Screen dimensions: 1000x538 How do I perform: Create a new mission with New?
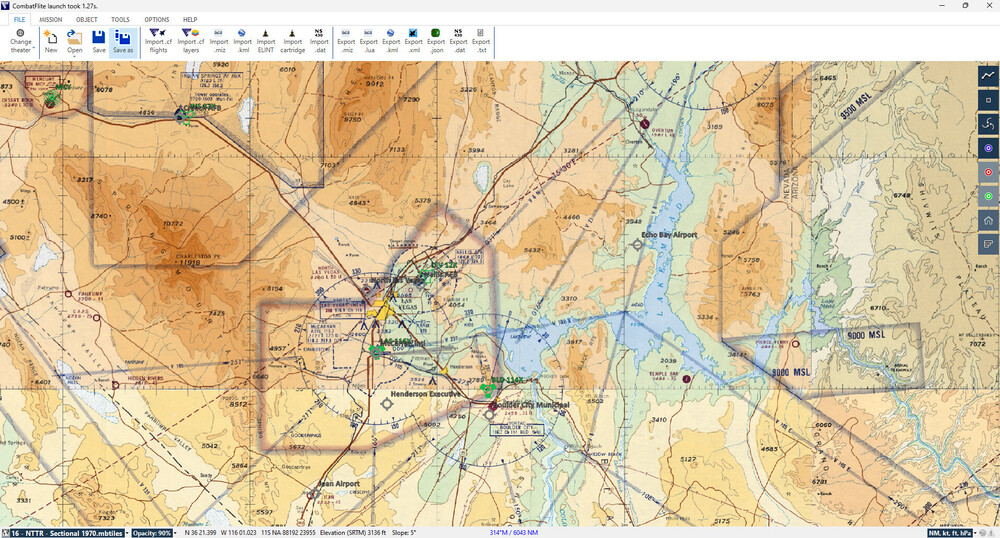pyautogui.click(x=50, y=40)
